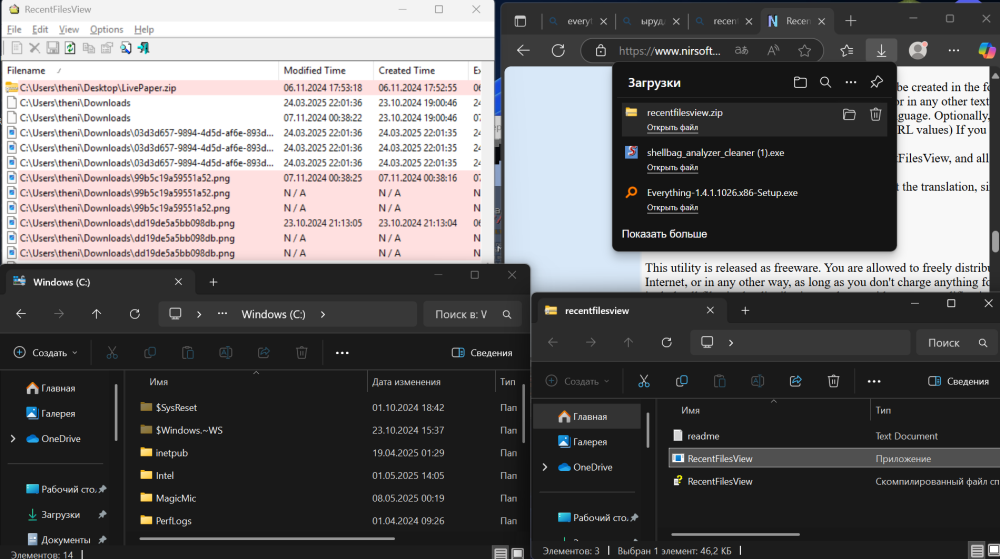Open the Options menu in RecentFilesView
Viewport: 1000px width, 559px height.
[107, 29]
